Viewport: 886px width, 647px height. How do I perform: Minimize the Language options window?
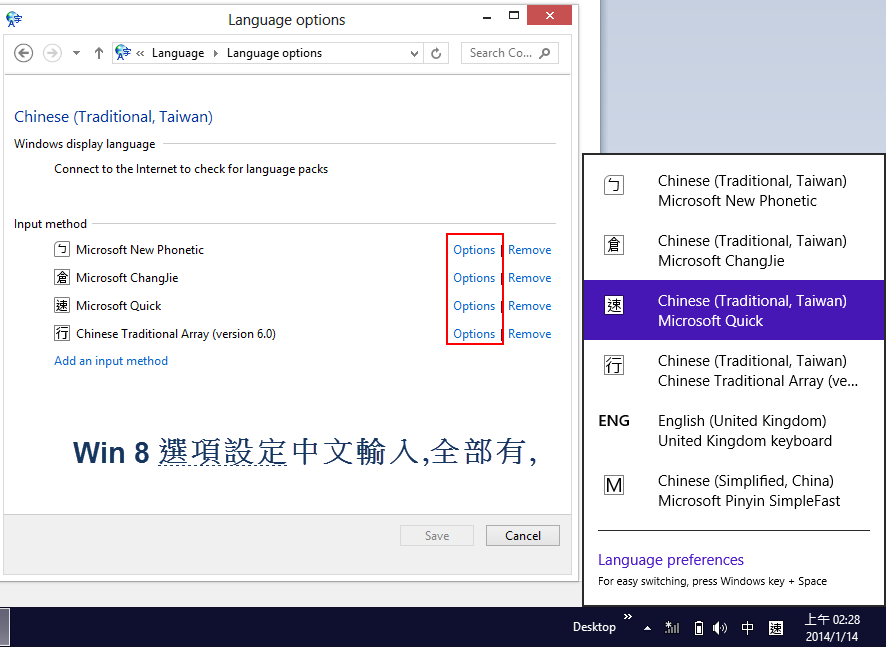487,19
